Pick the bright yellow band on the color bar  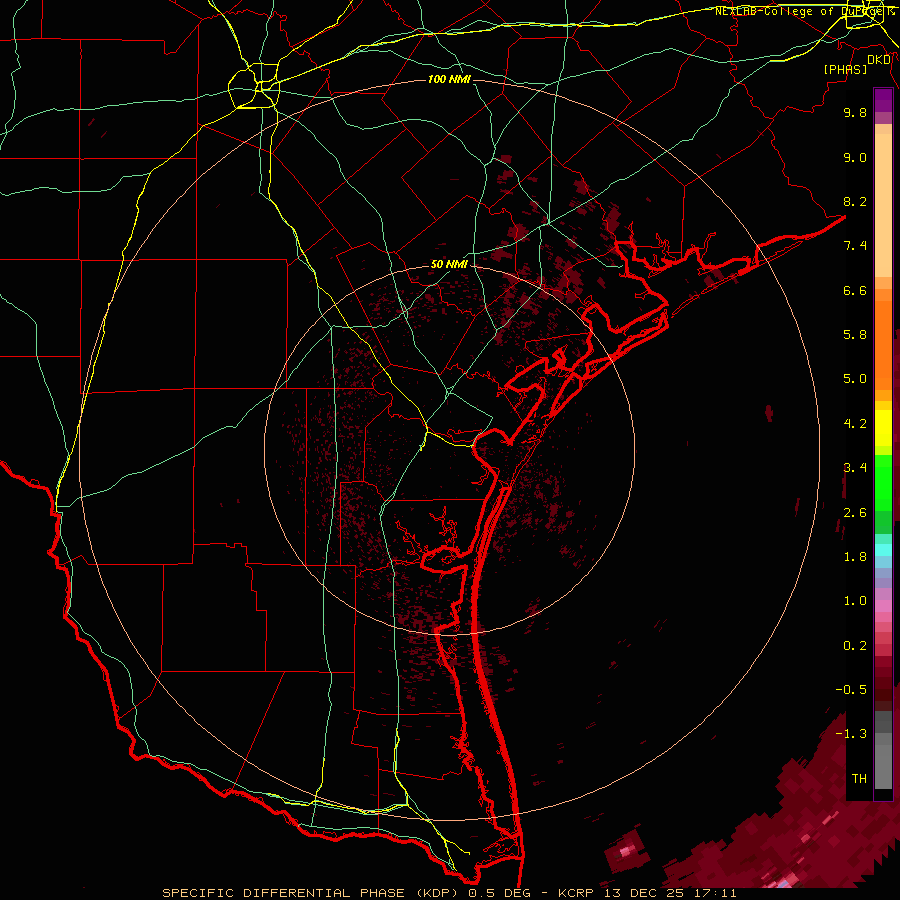[883, 428]
